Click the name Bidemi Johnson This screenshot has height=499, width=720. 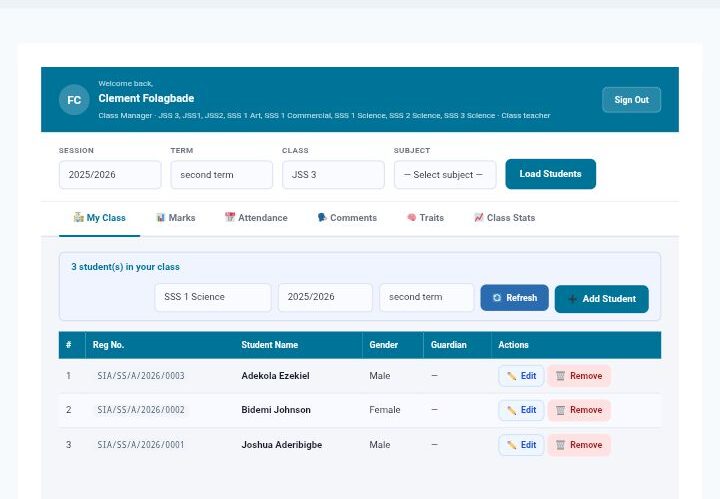(x=276, y=409)
